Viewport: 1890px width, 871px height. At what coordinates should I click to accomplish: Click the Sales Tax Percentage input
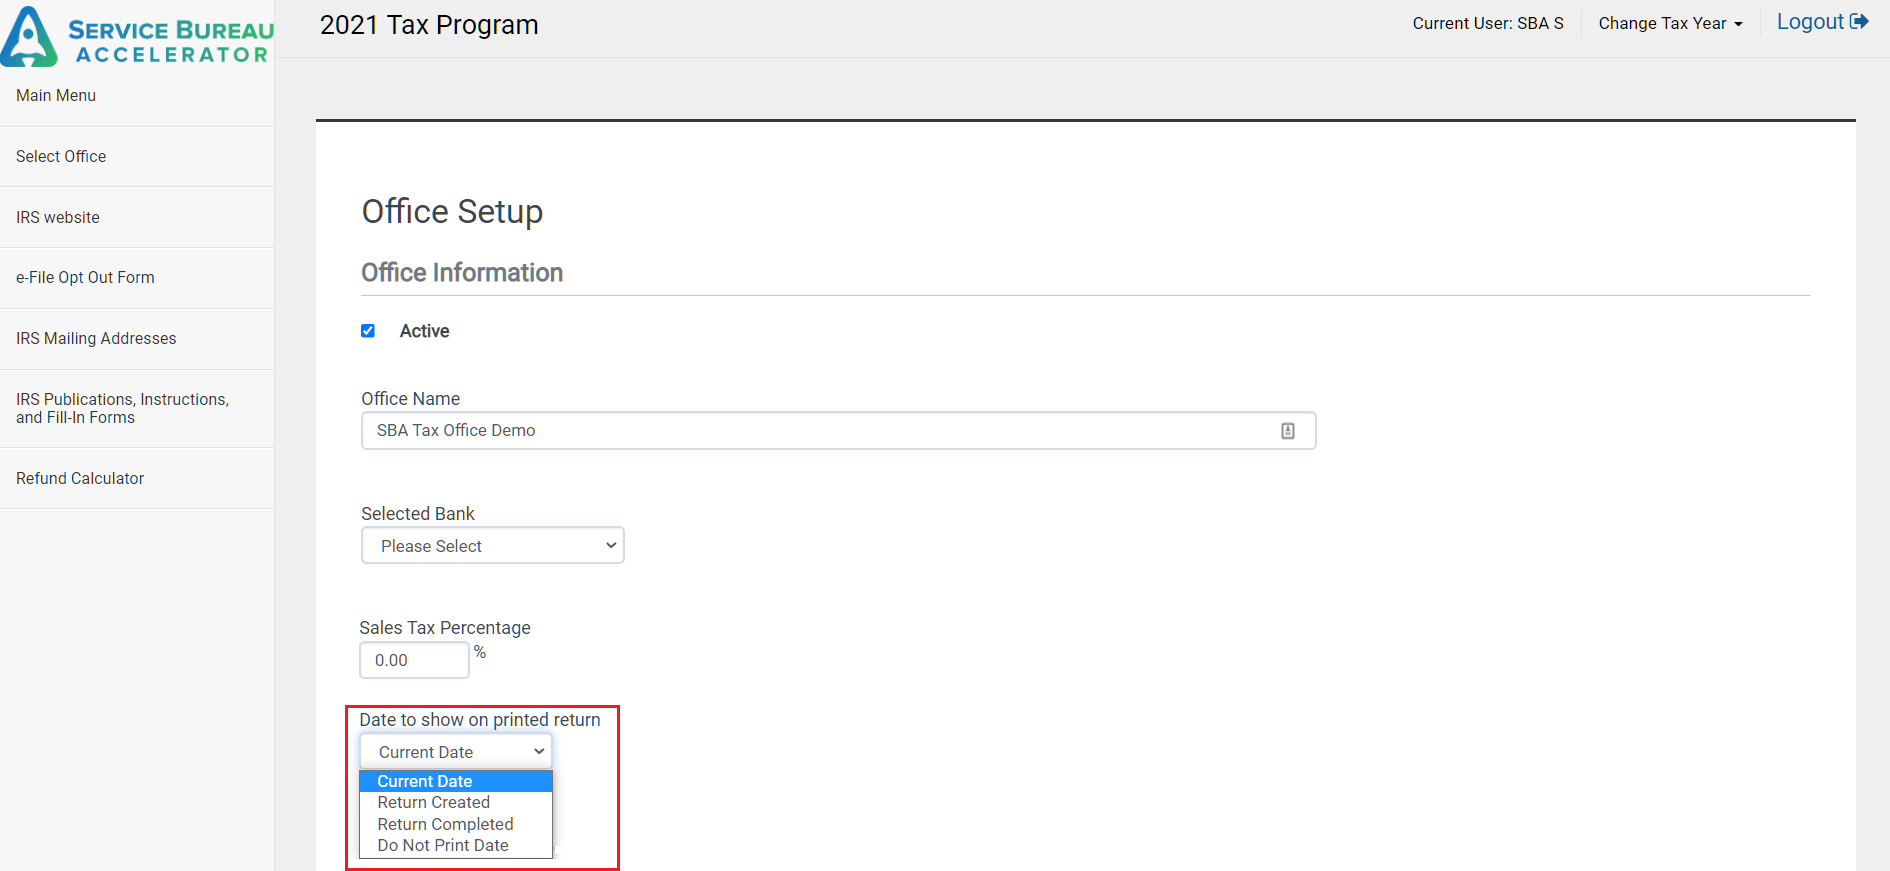pos(414,660)
